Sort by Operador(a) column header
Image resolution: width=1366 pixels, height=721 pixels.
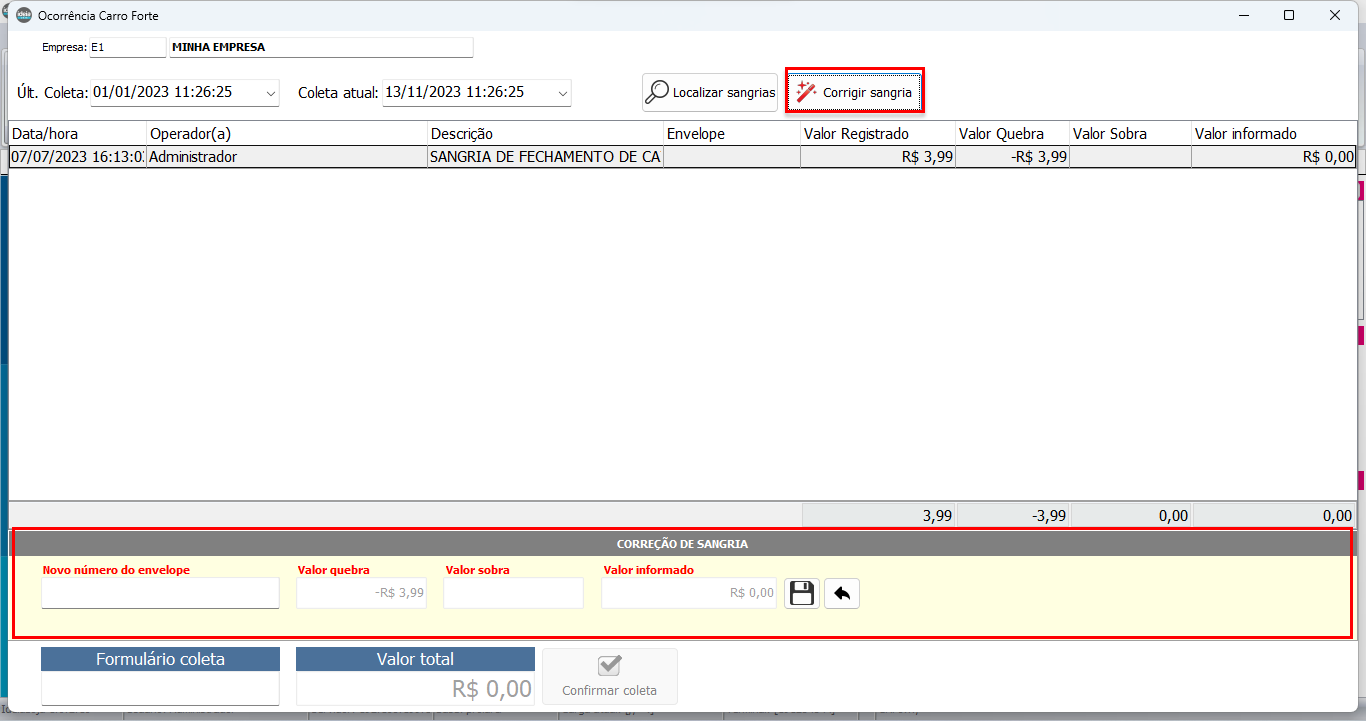(286, 134)
